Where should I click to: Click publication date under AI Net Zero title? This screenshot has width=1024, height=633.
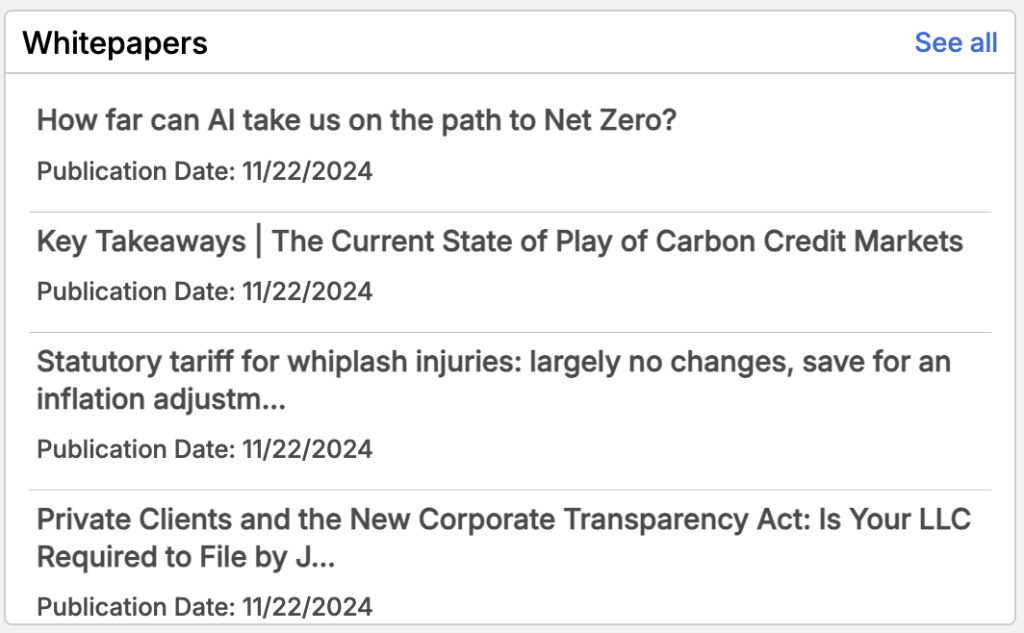tap(205, 171)
